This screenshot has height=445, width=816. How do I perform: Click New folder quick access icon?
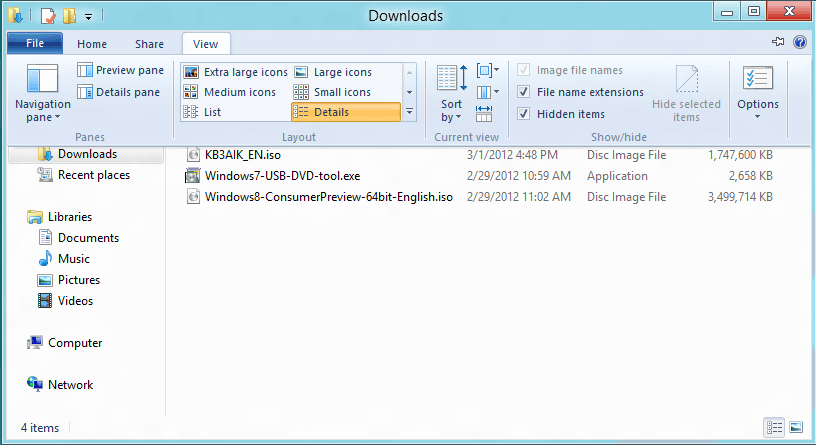(x=69, y=16)
